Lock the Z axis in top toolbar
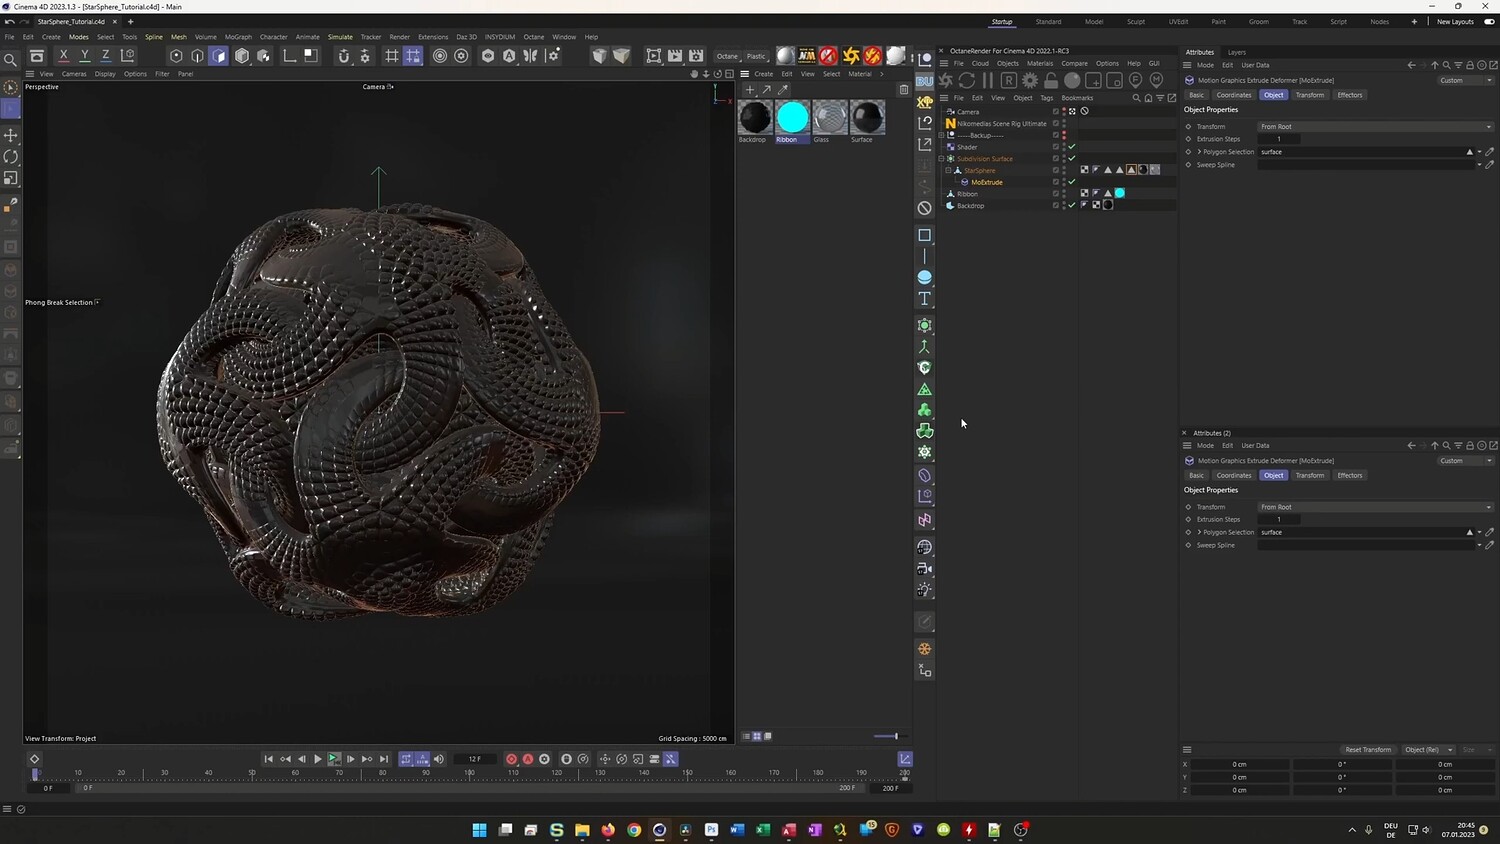 click(106, 56)
